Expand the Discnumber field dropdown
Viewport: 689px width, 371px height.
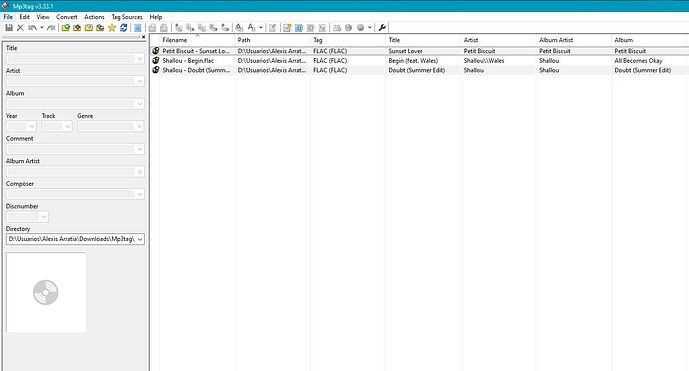point(44,217)
